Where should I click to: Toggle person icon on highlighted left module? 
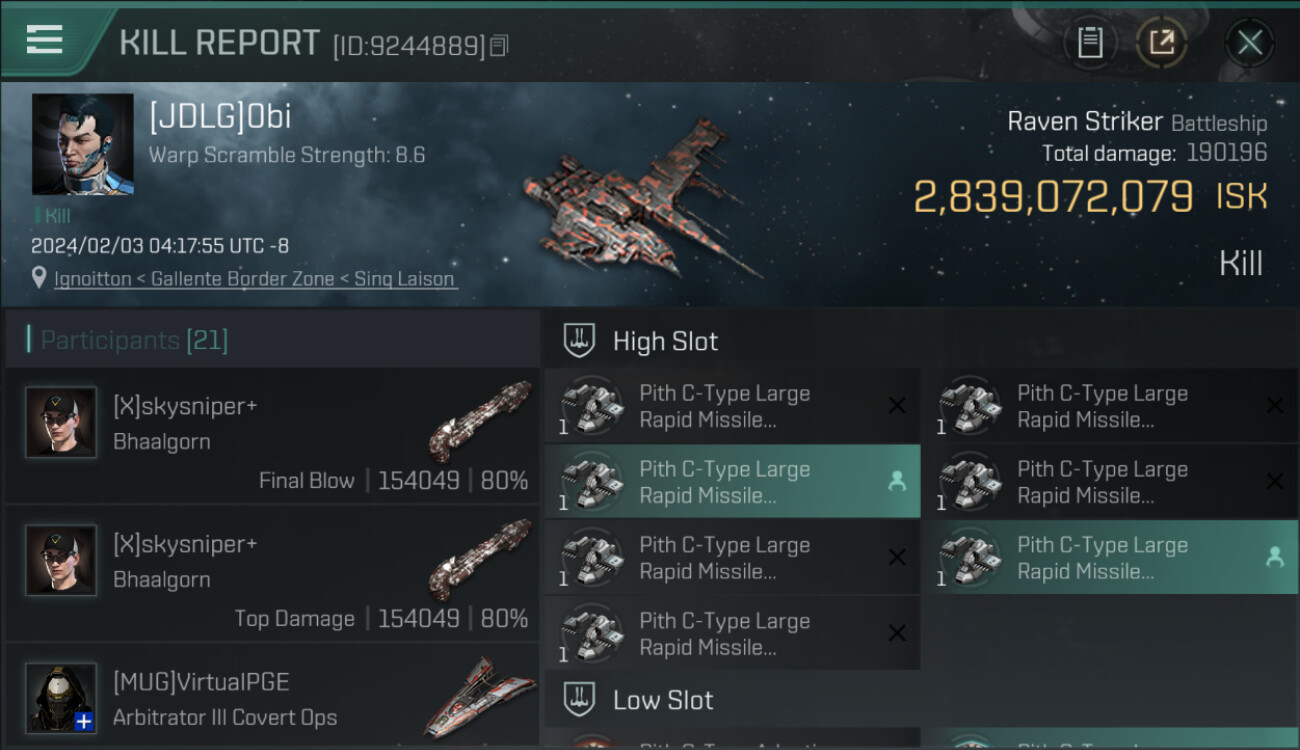[897, 482]
